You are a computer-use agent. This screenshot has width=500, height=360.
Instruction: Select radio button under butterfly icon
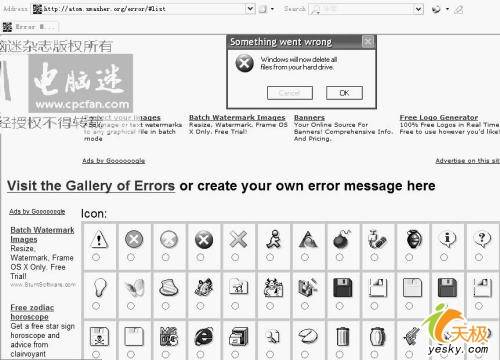(x=131, y=306)
